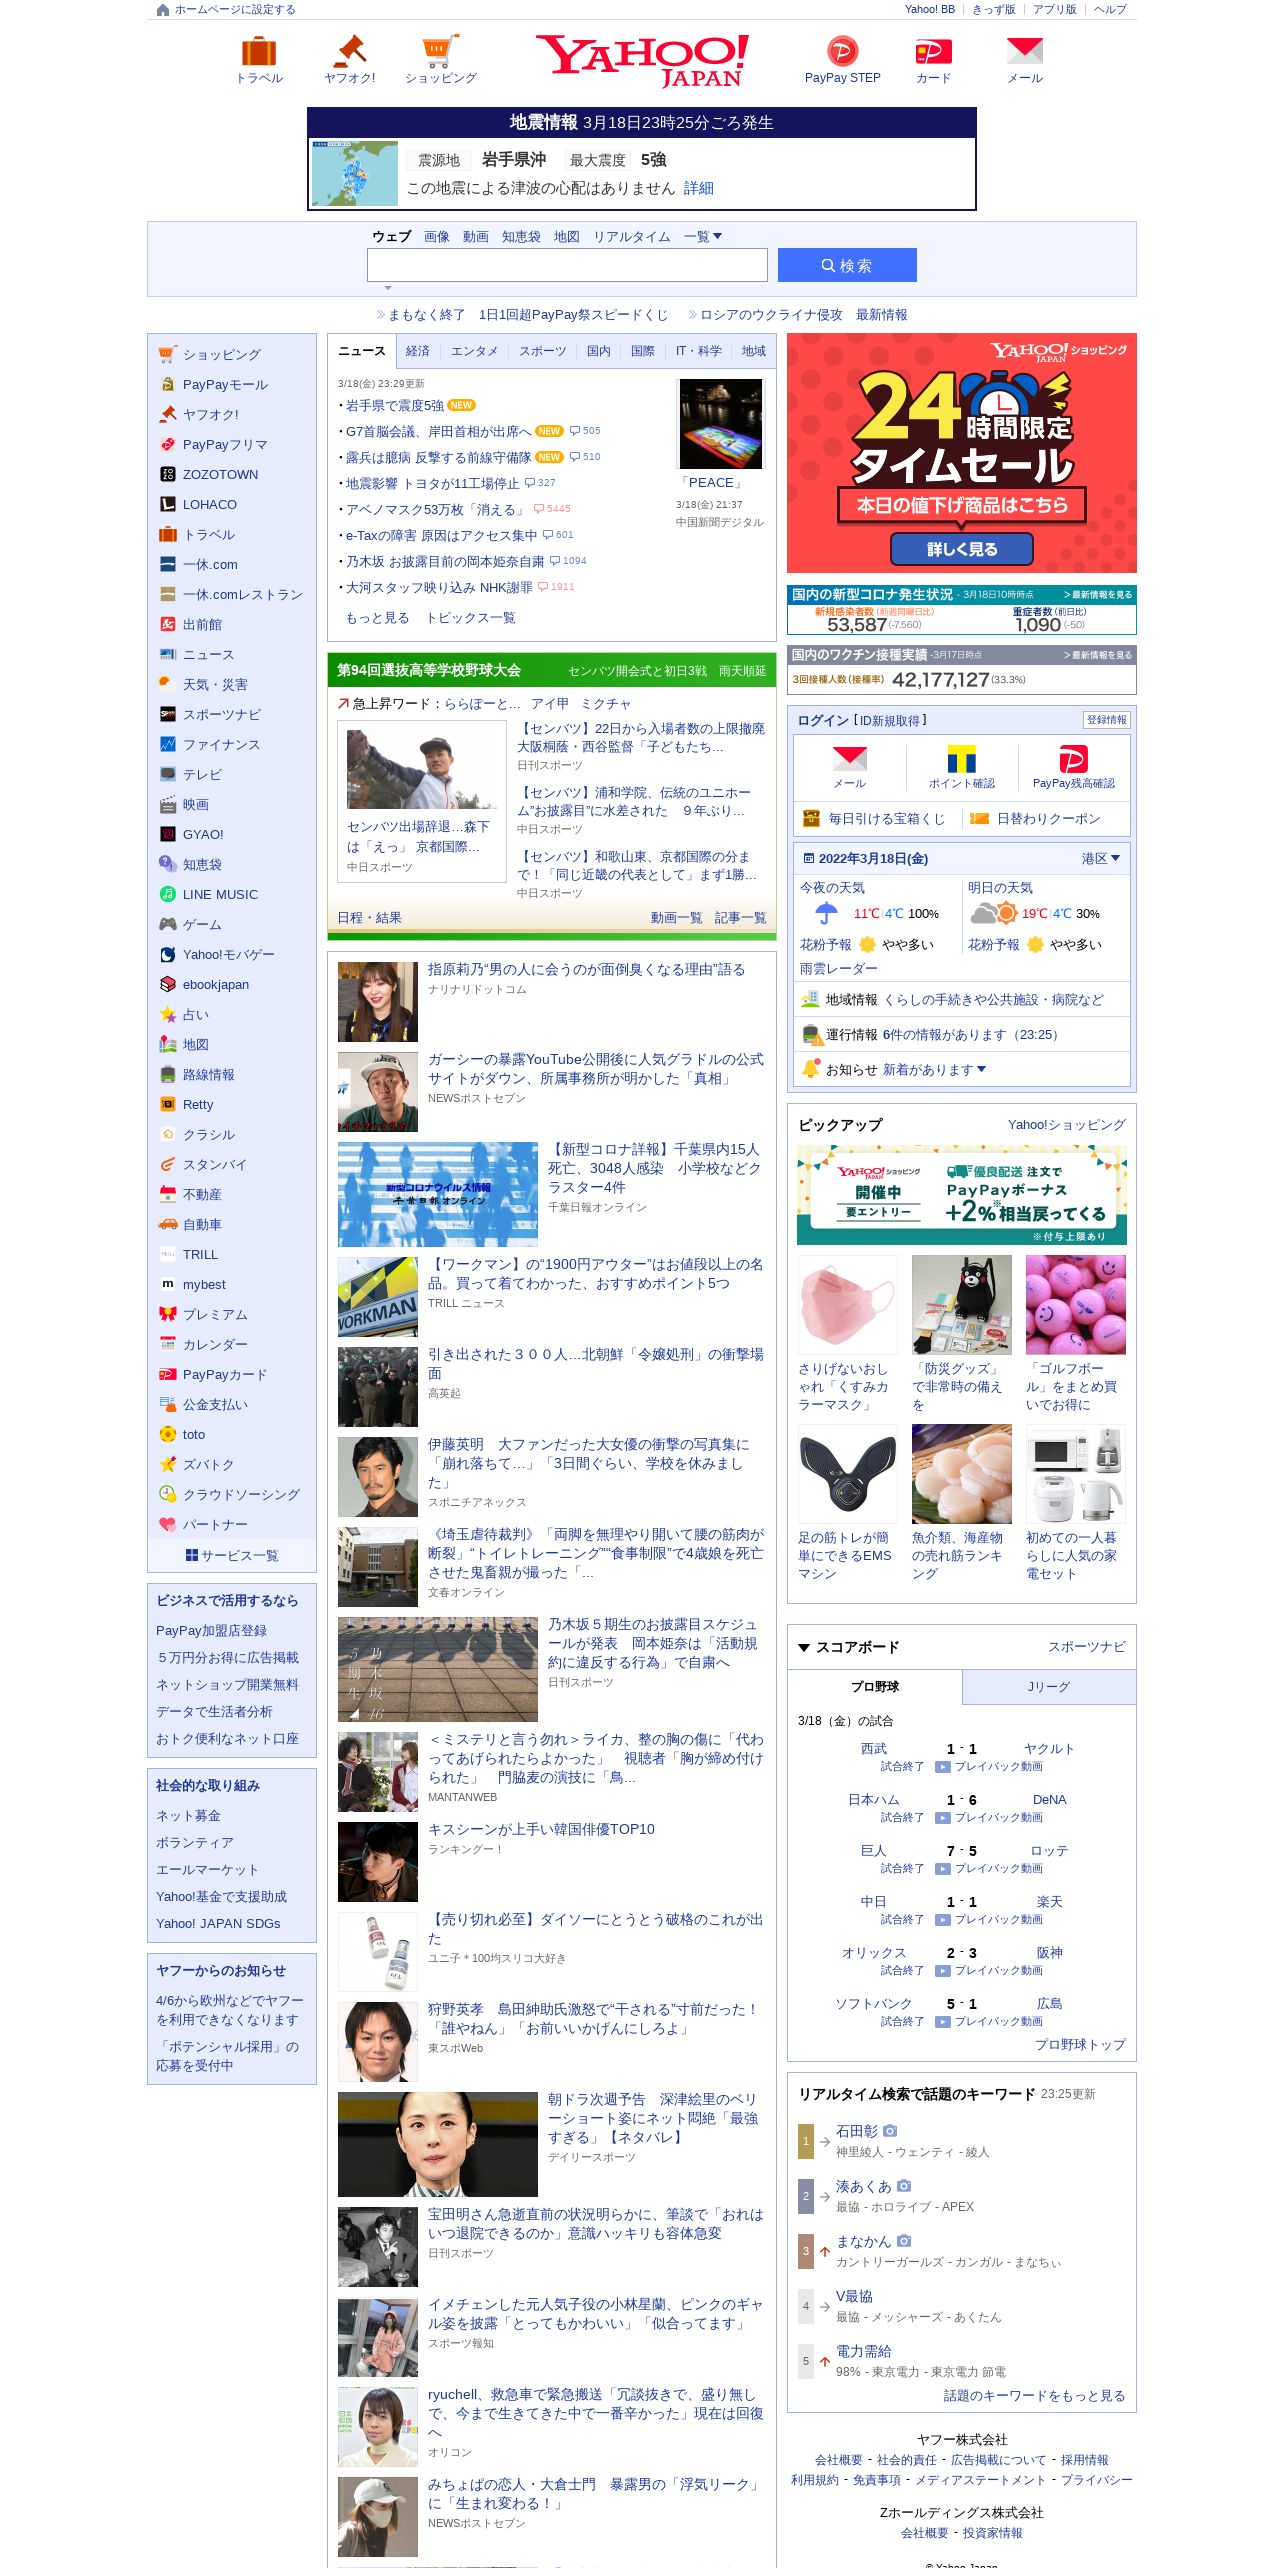
Task: Click the 登録情報 button in login panel
Action: click(1106, 720)
